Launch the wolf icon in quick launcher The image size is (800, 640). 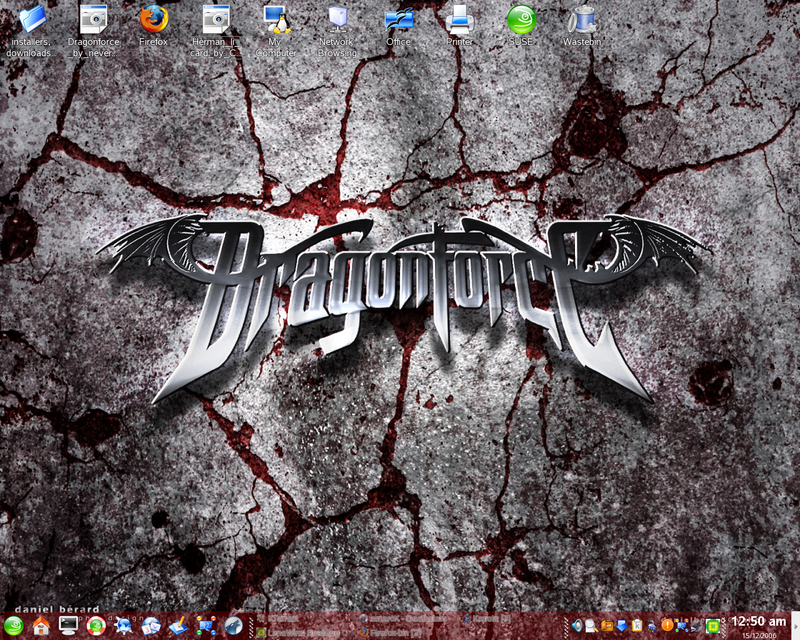pos(233,626)
